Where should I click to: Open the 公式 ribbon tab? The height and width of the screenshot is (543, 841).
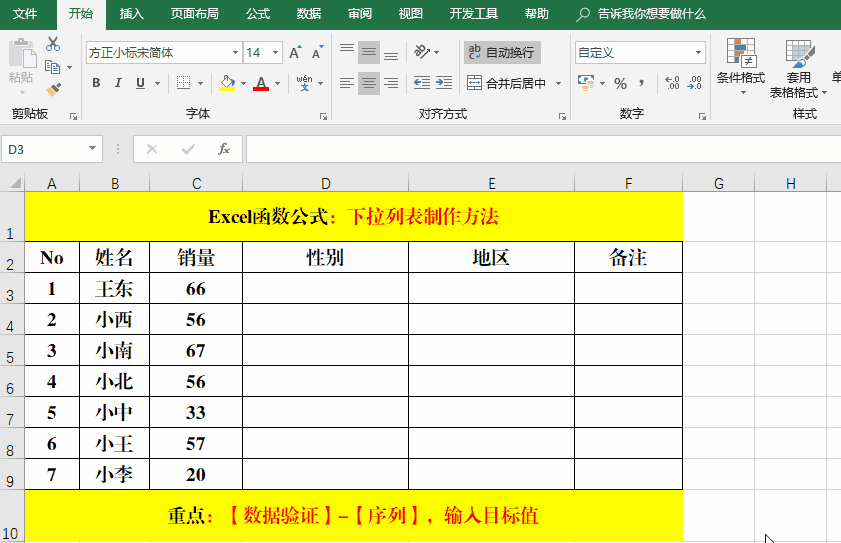[257, 14]
